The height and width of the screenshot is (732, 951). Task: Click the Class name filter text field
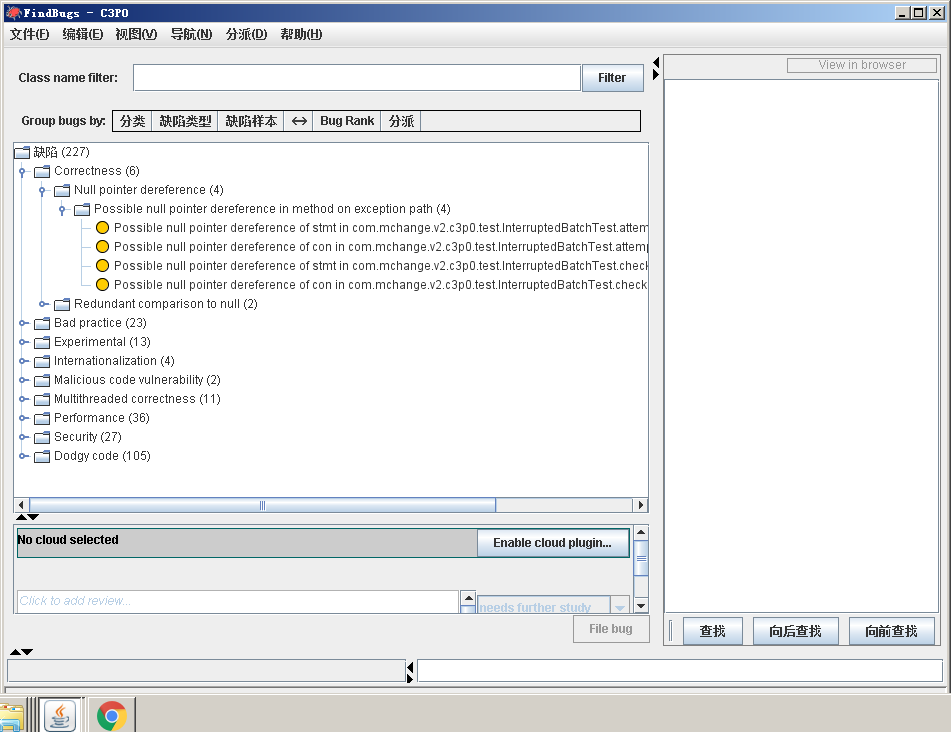click(357, 78)
